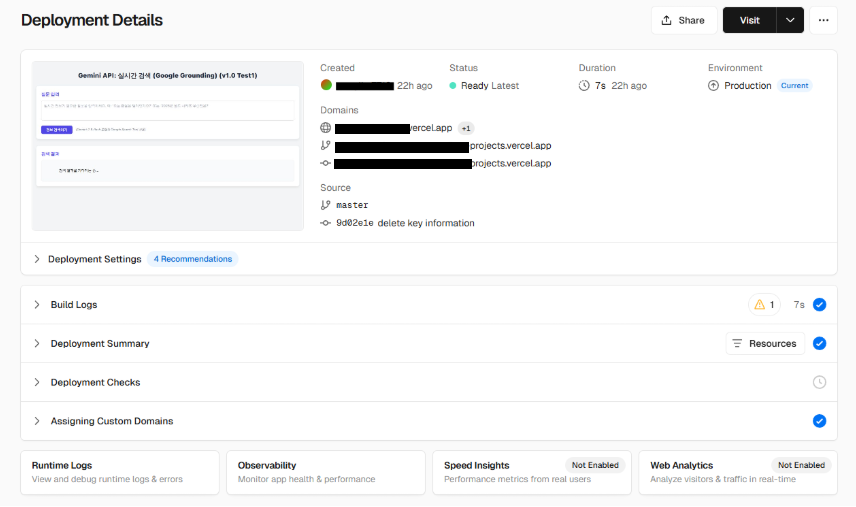Viewport: 856px width, 507px height.
Task: Click the Build Logs 7s duration text
Action: 799,305
